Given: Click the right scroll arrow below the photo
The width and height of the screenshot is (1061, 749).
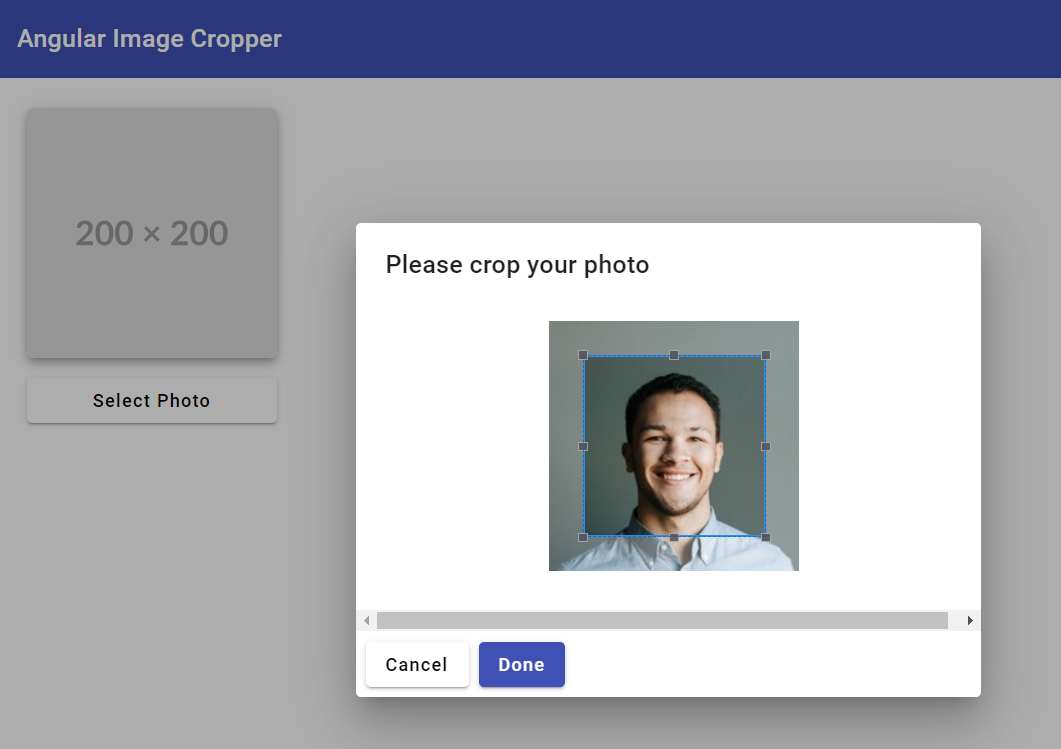Looking at the screenshot, I should 968,620.
